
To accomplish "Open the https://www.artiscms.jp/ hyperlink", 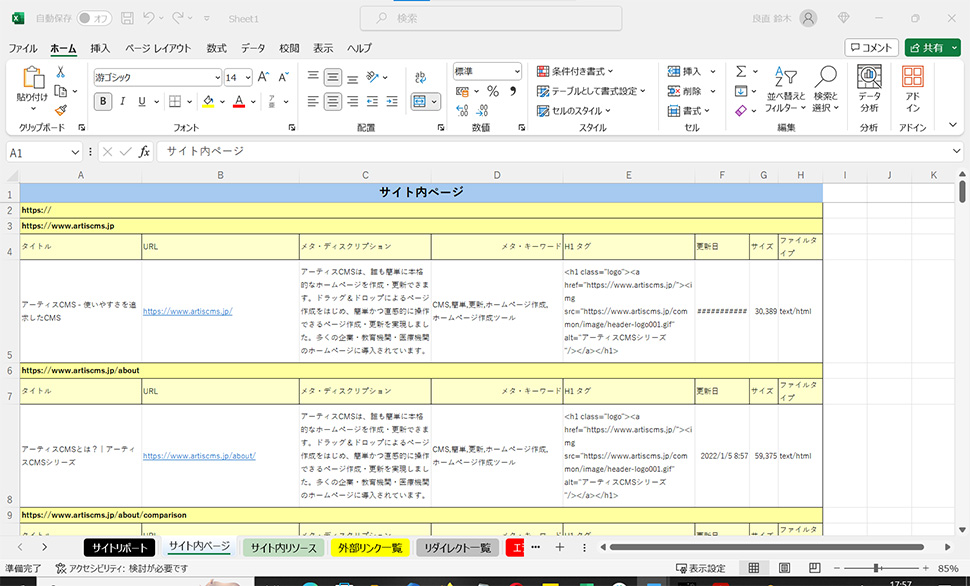I will click(x=187, y=311).
